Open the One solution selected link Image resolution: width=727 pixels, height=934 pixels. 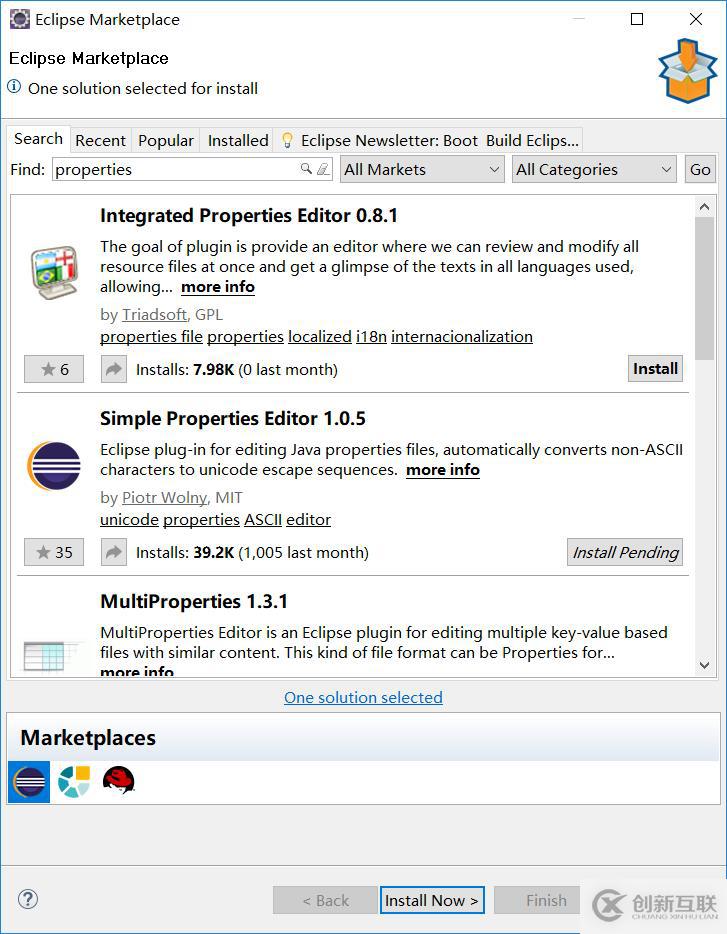tap(363, 697)
